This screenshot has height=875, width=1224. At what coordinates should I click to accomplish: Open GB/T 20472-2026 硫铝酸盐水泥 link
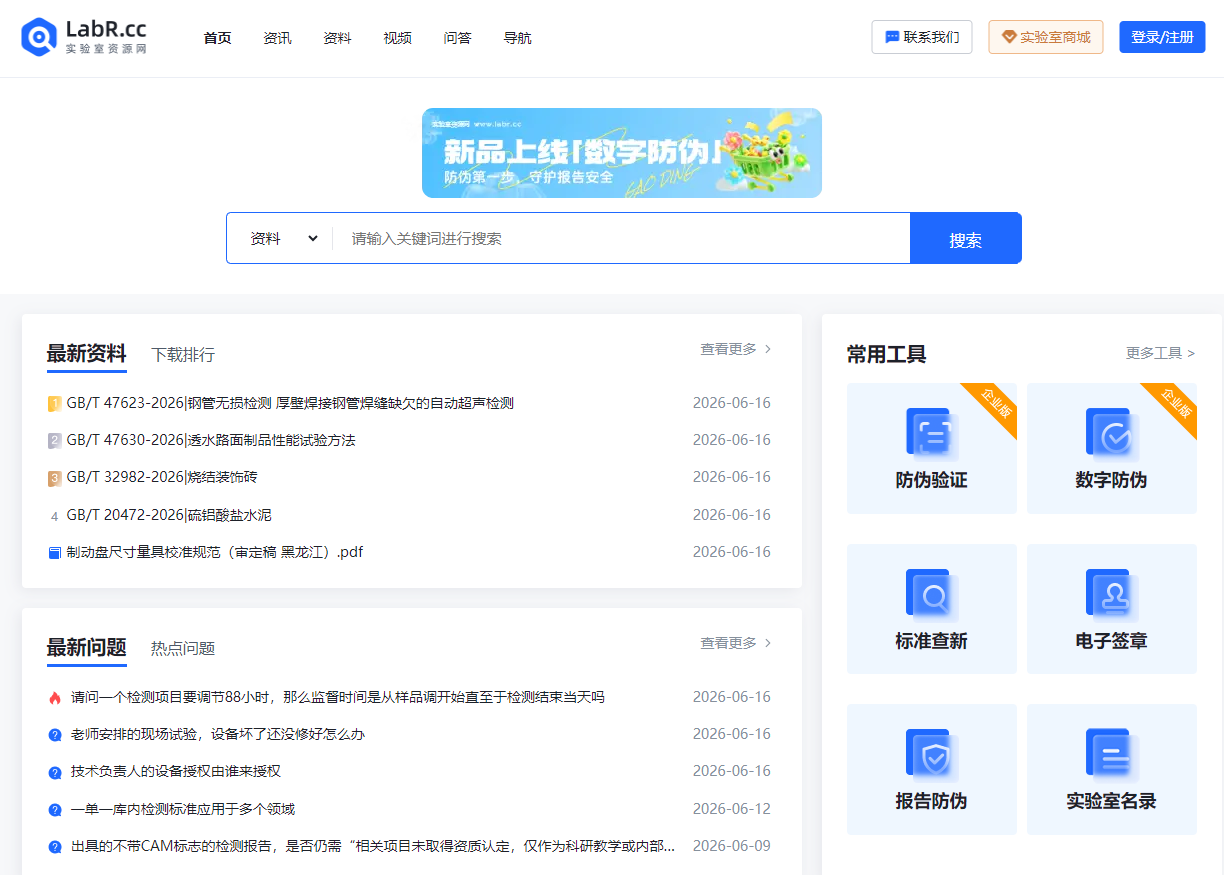pyautogui.click(x=169, y=515)
